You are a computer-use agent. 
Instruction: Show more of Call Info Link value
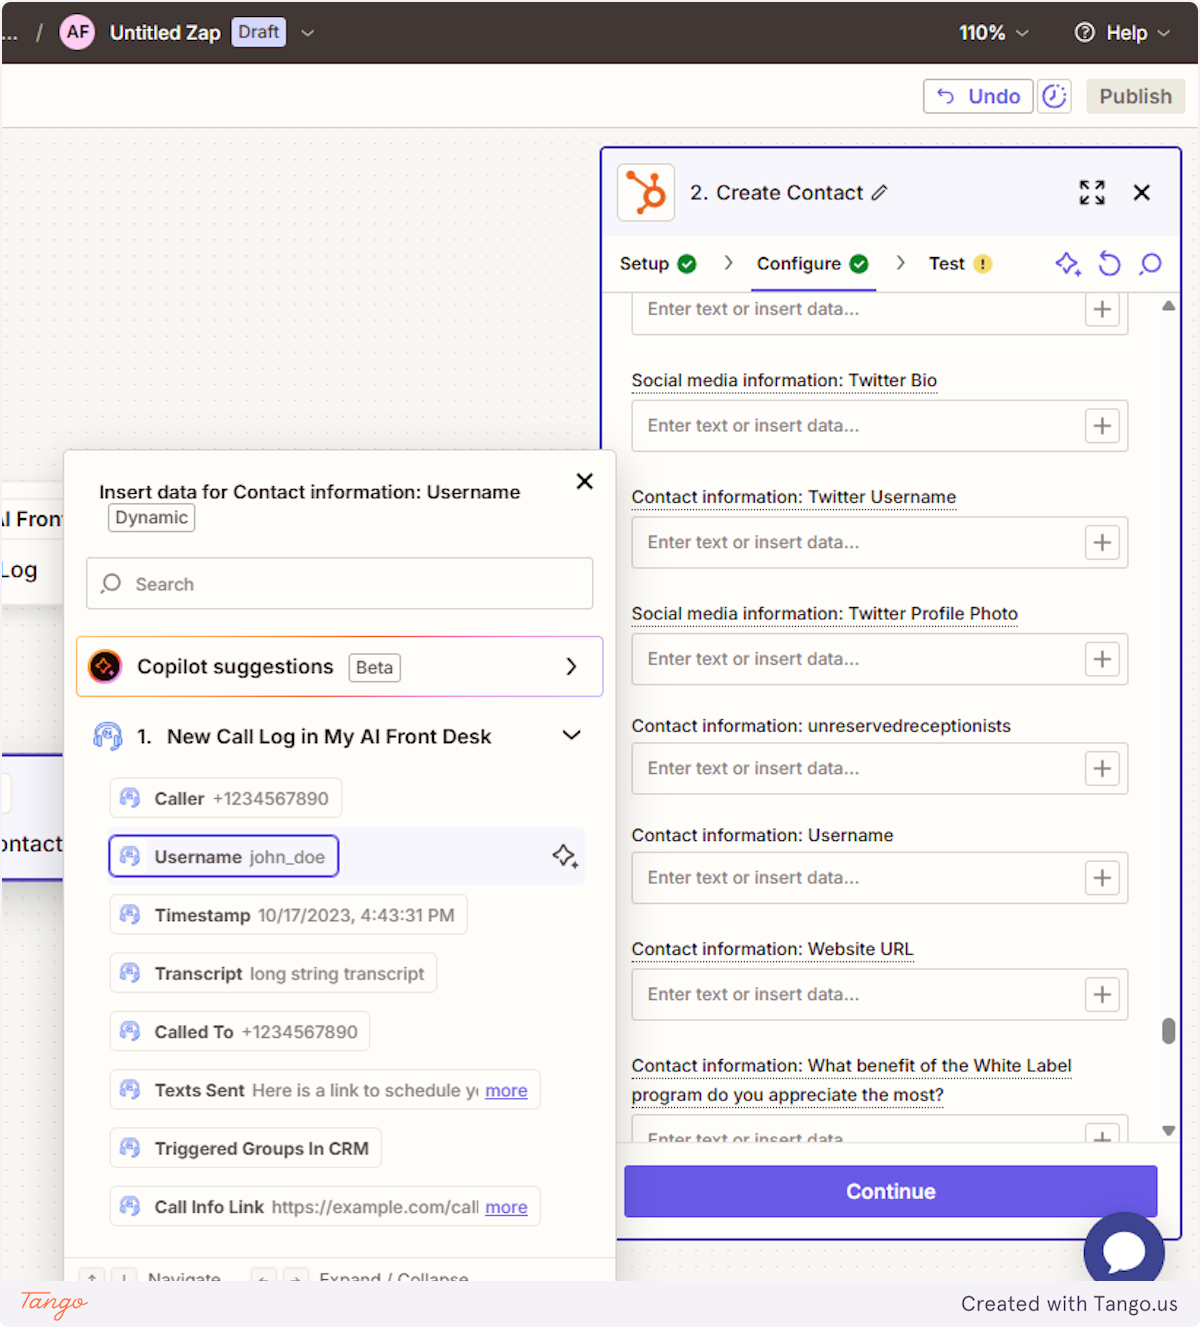click(506, 1208)
